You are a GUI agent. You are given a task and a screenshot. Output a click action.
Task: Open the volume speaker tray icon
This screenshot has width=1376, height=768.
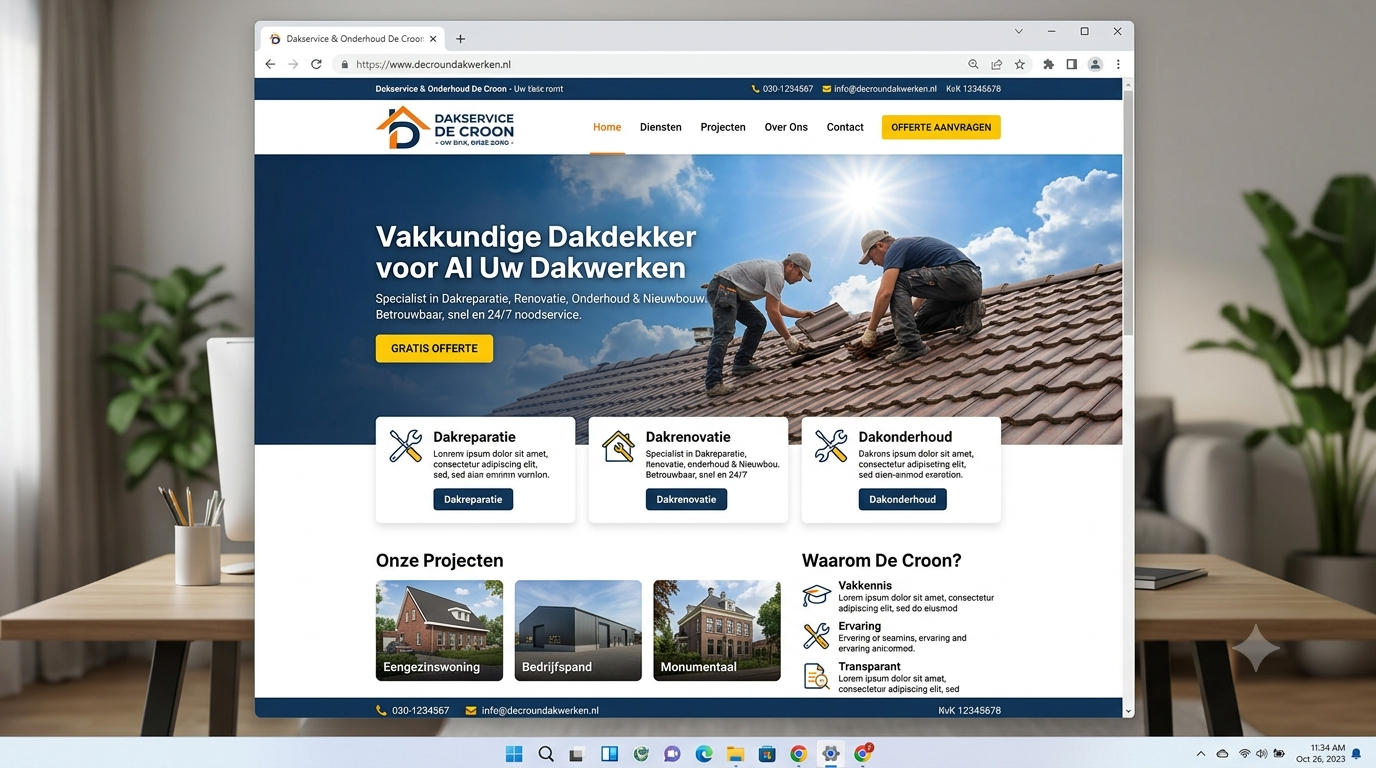[x=1262, y=753]
